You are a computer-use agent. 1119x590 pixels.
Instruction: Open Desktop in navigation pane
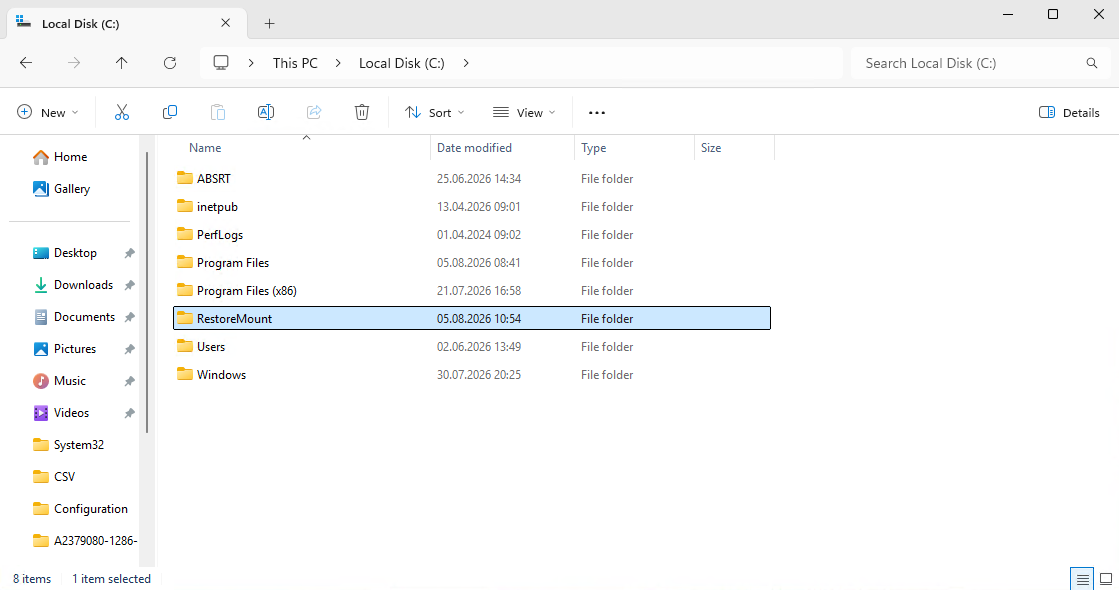[75, 253]
